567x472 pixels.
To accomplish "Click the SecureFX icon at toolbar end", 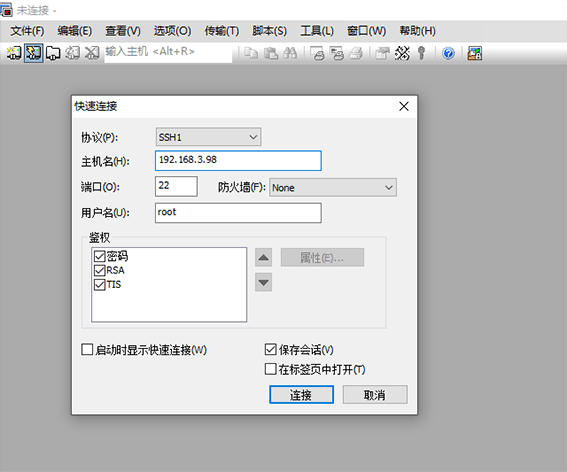I will click(474, 53).
